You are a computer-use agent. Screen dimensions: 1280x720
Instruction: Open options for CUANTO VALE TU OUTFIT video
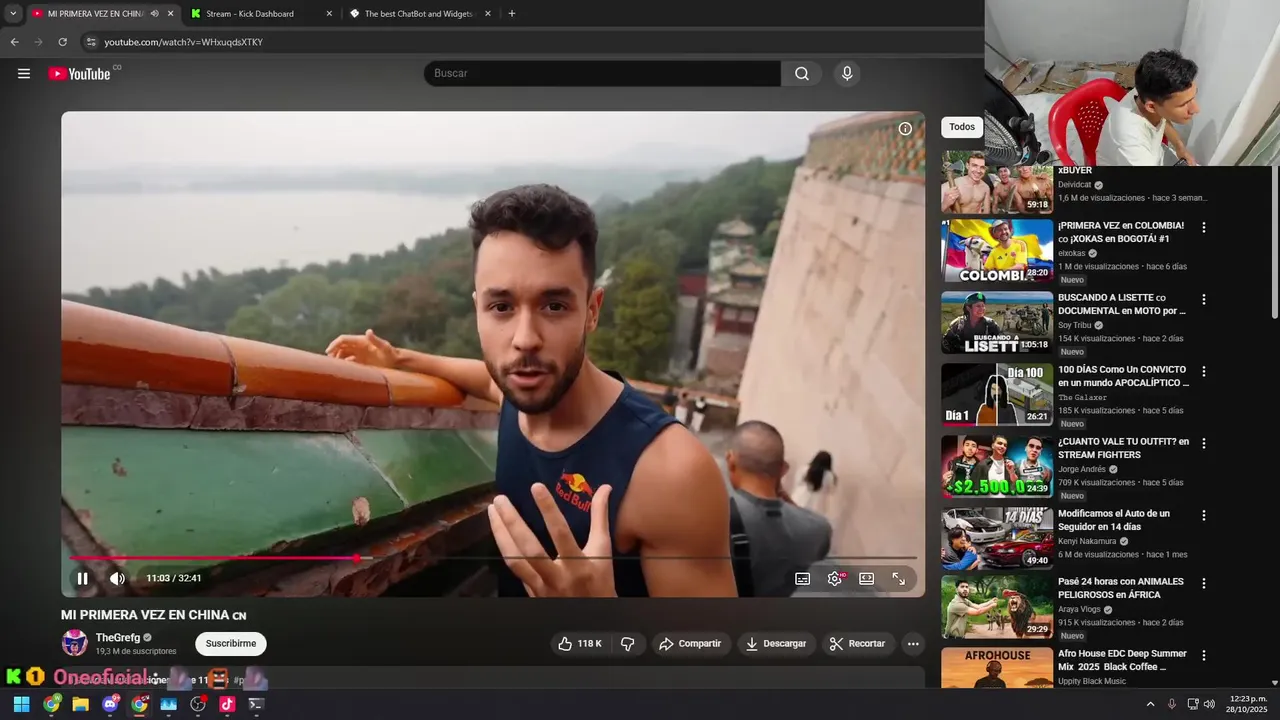pos(1204,443)
